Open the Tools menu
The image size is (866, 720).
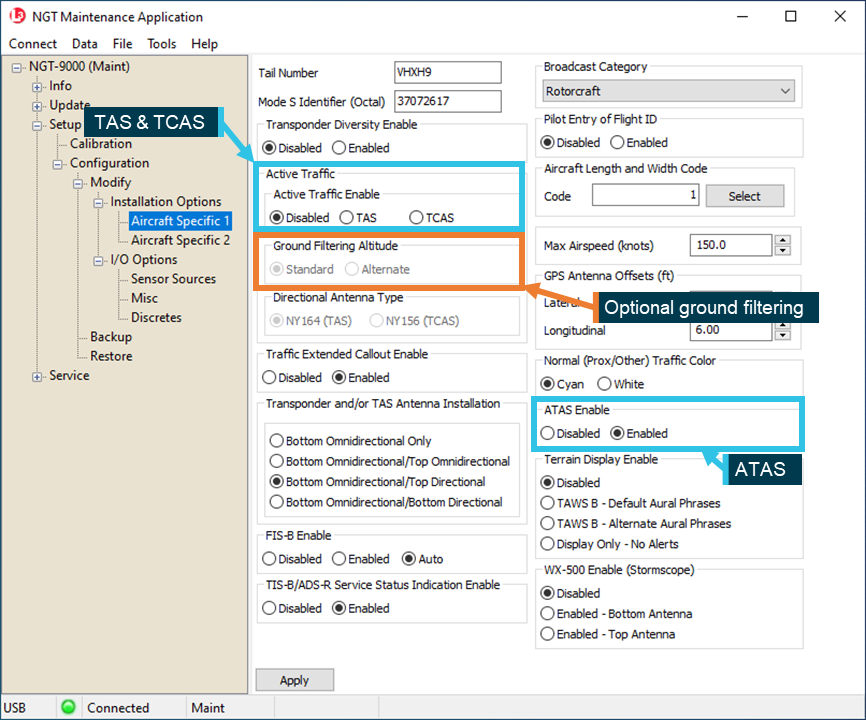tap(161, 44)
